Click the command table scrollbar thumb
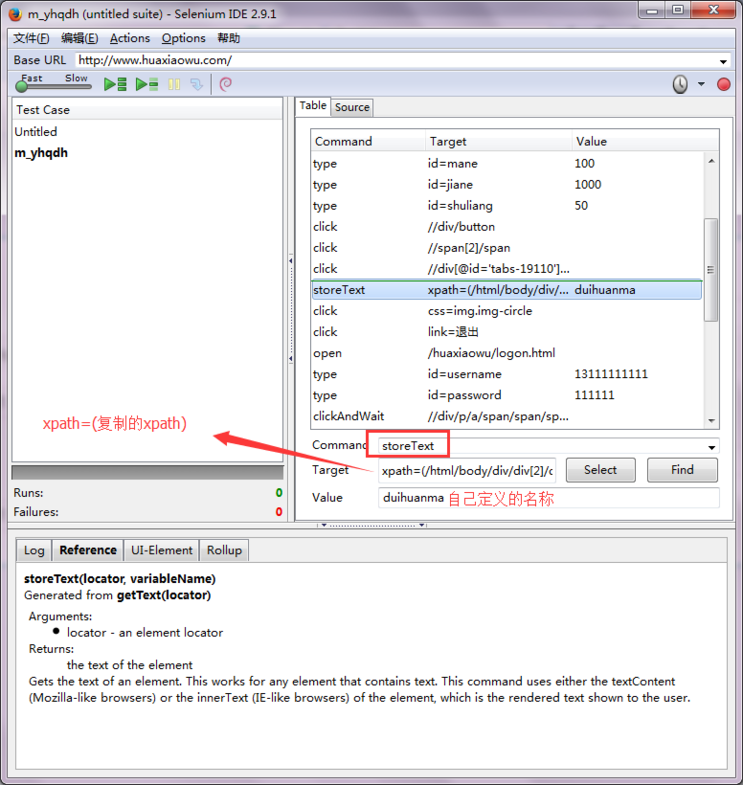Viewport: 743px width, 785px height. (711, 269)
